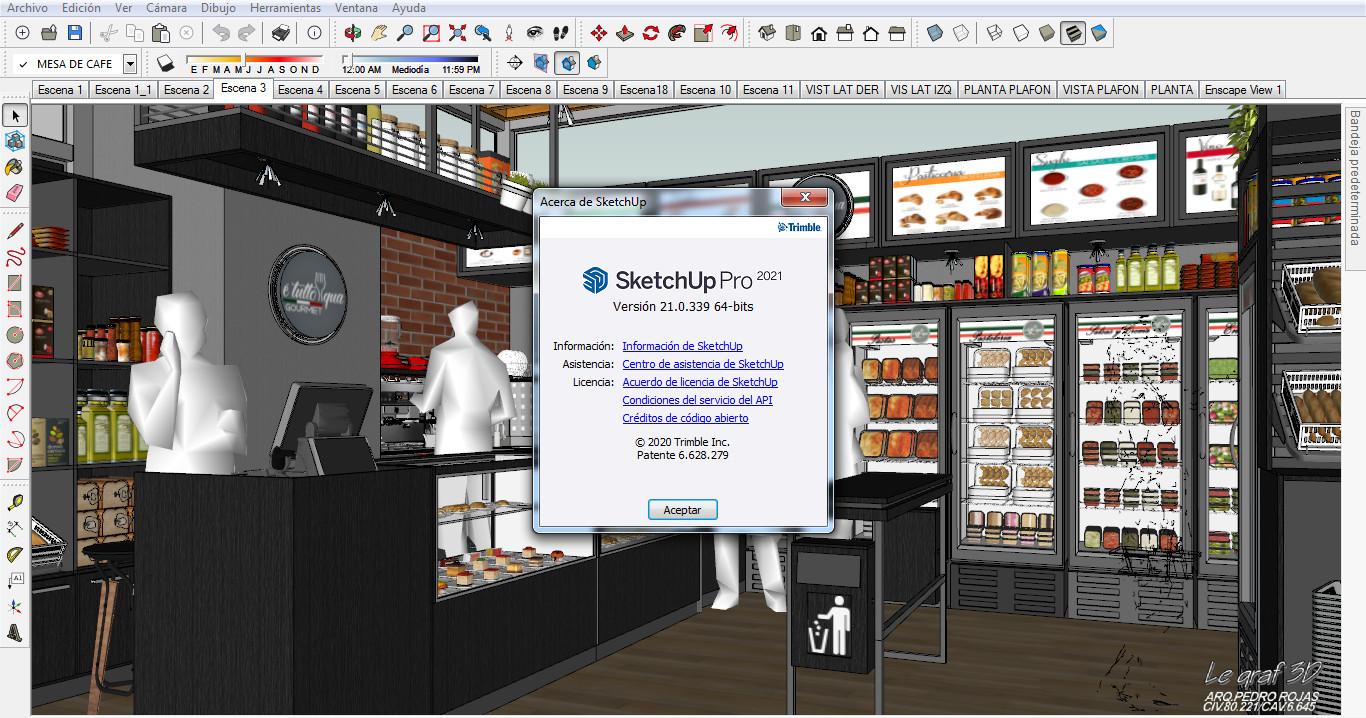Enable Hidden Line face style
Image resolution: width=1366 pixels, height=718 pixels.
(x=1021, y=33)
